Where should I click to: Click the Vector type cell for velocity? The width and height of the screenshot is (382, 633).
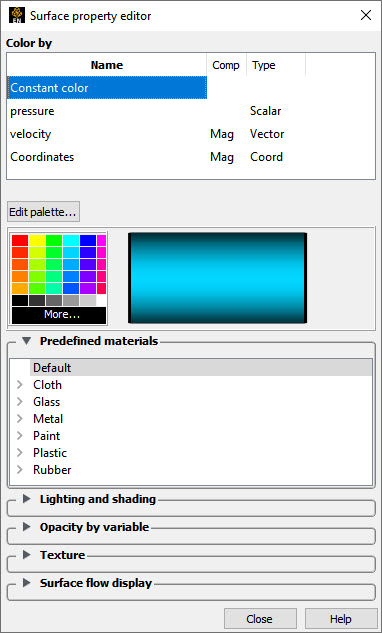click(x=267, y=134)
